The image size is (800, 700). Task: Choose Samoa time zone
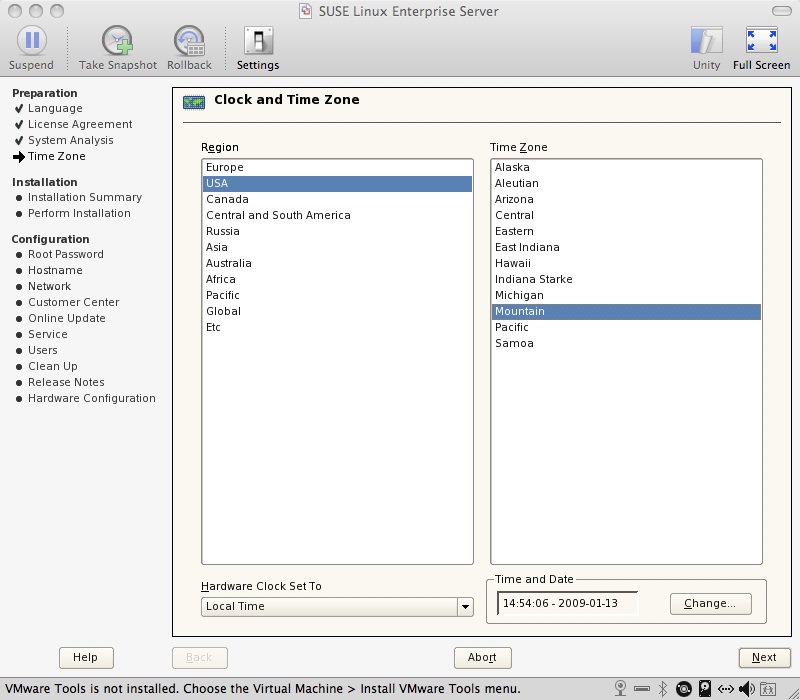point(626,343)
